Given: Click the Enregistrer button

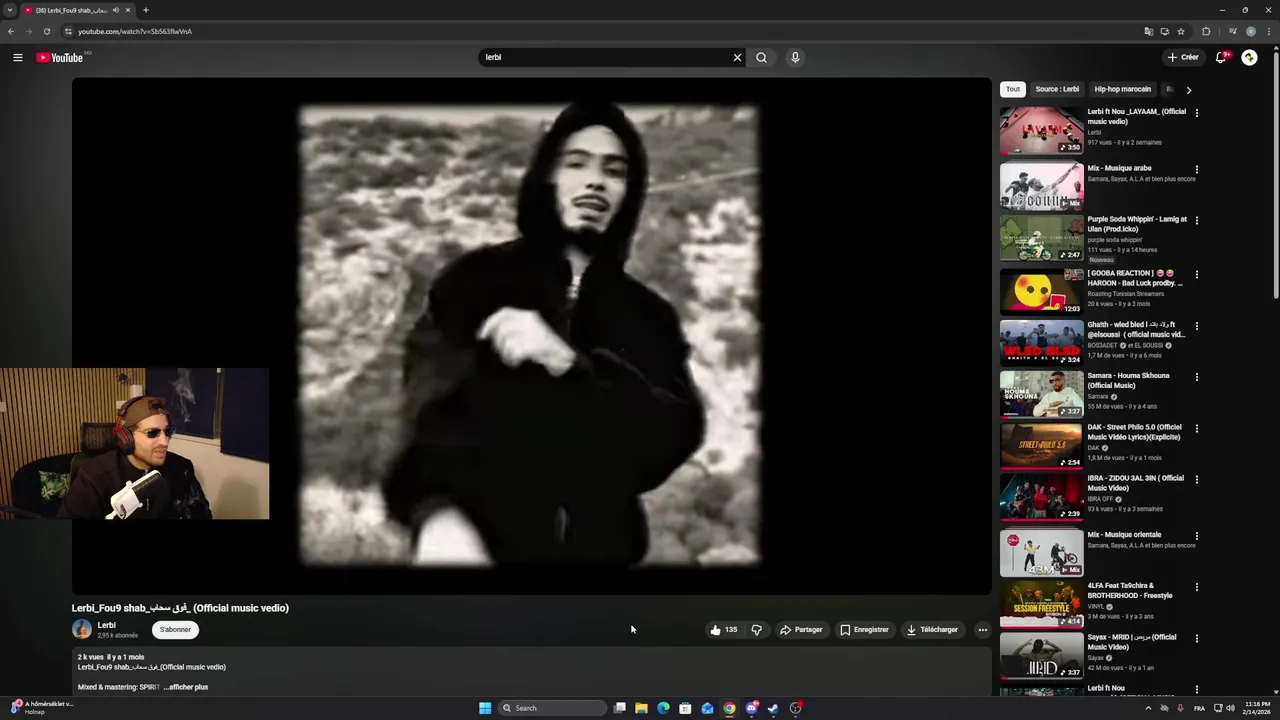Looking at the screenshot, I should coord(864,630).
